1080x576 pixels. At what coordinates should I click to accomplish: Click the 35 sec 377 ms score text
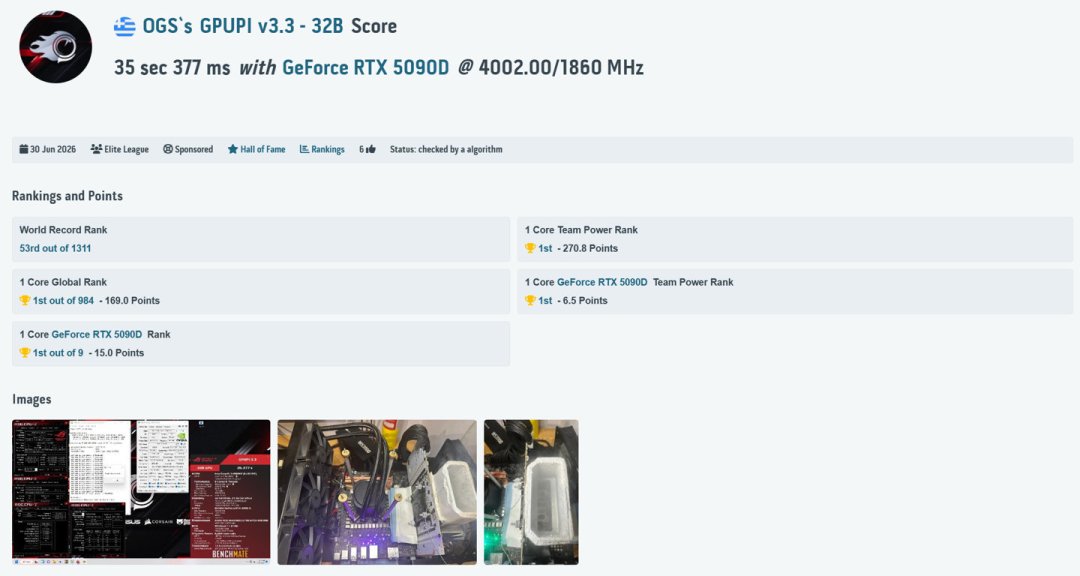coord(172,68)
